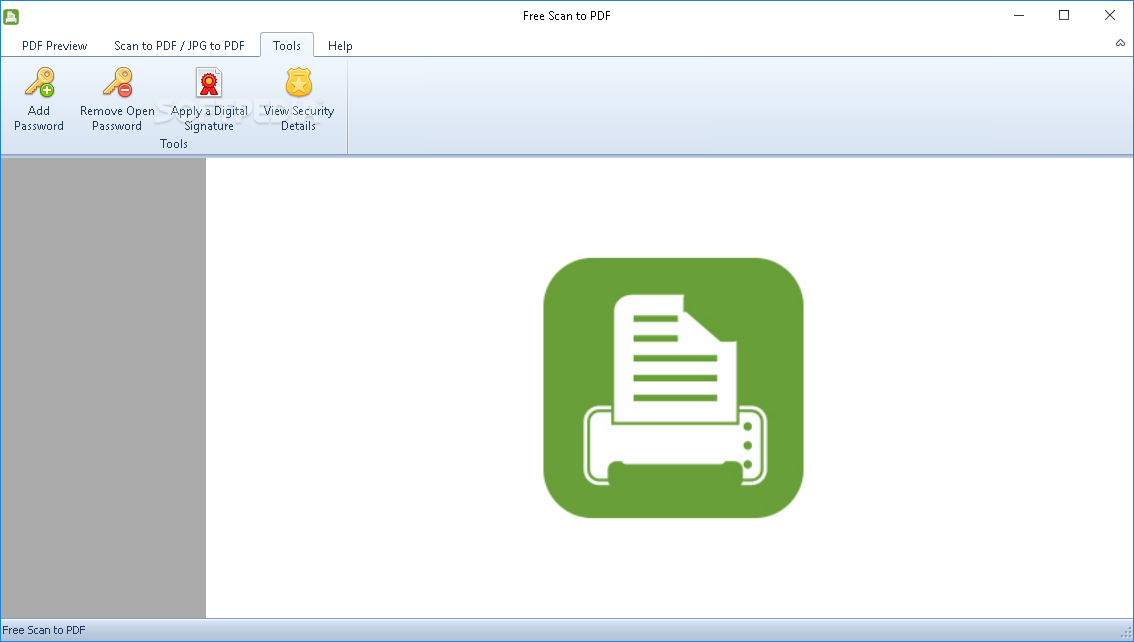Switch to the PDF Preview tab
1134x642 pixels.
coord(54,46)
